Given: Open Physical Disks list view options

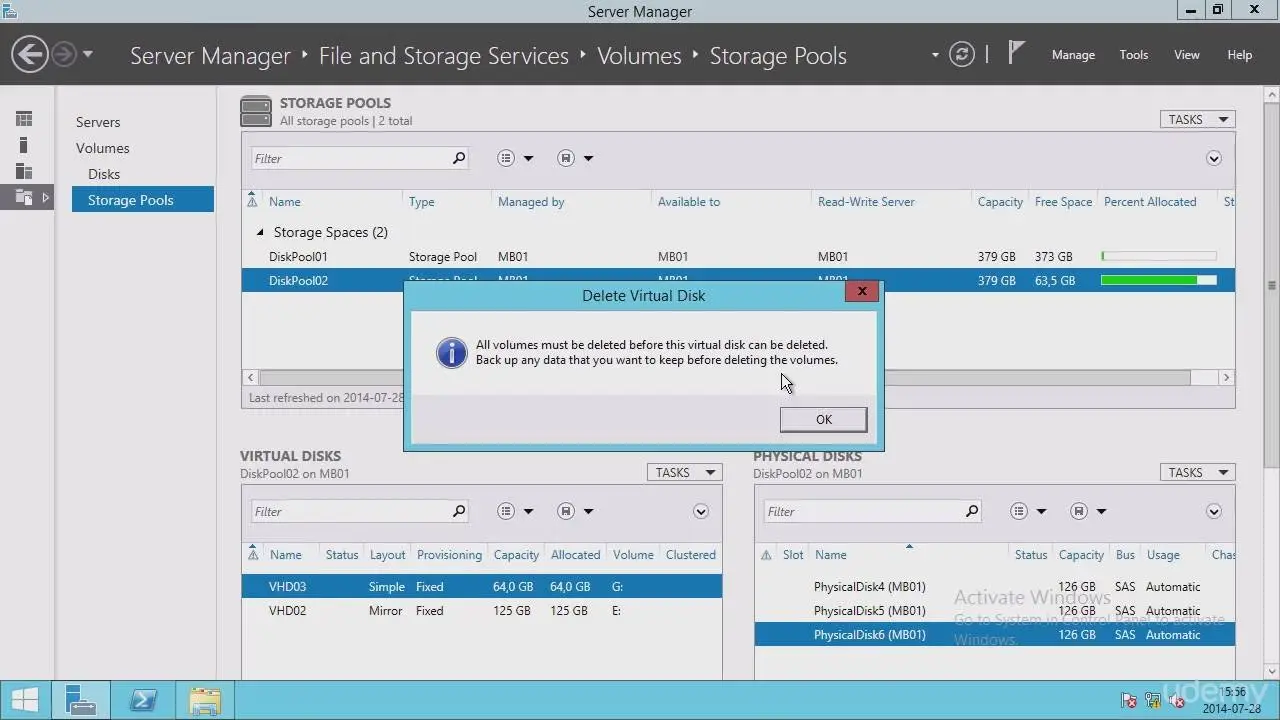Looking at the screenshot, I should (x=1028, y=511).
